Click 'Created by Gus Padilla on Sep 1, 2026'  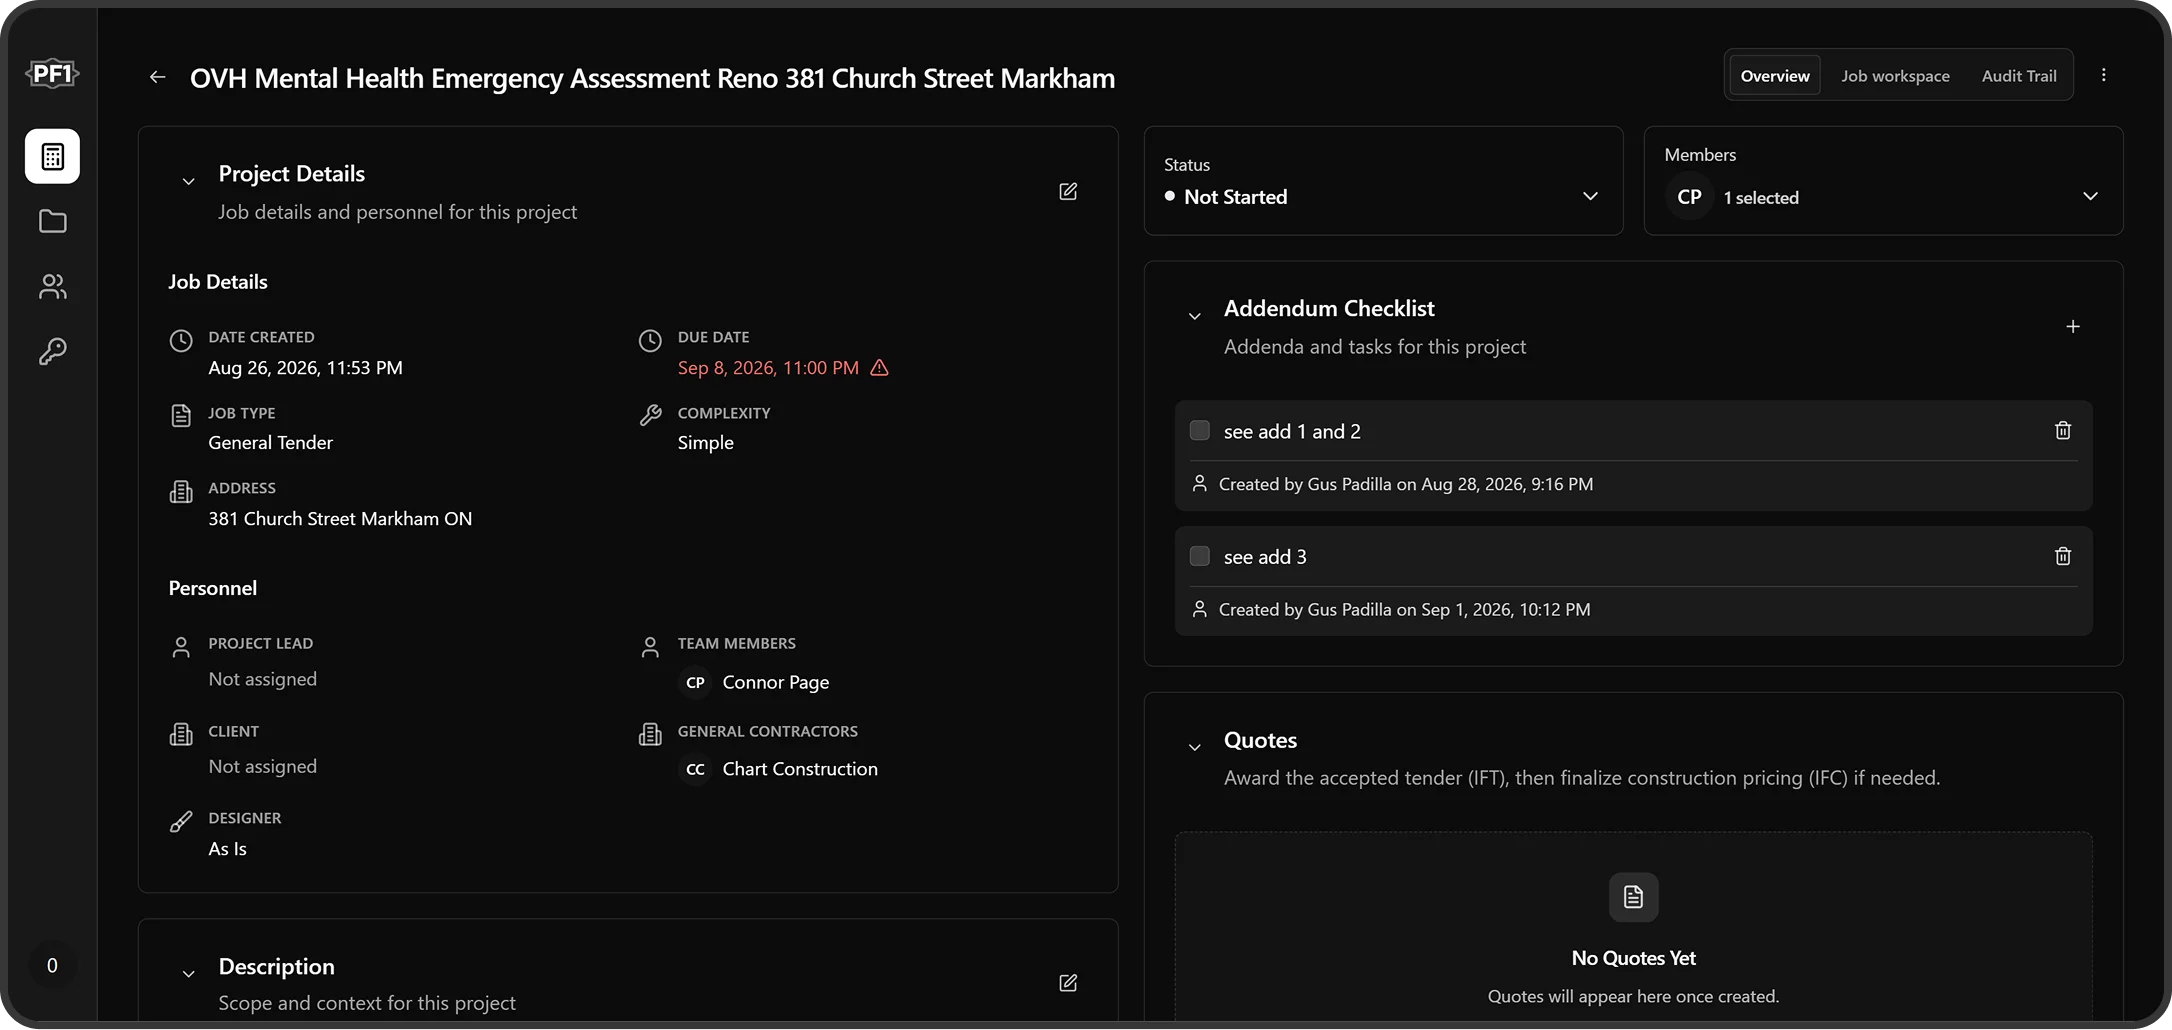tap(1404, 610)
